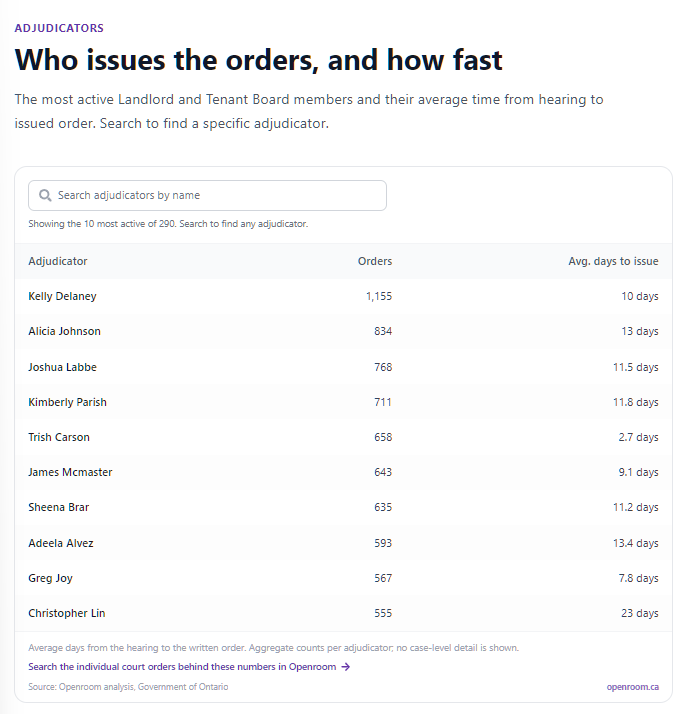Click the ADJUDICATORS section label

(x=59, y=28)
